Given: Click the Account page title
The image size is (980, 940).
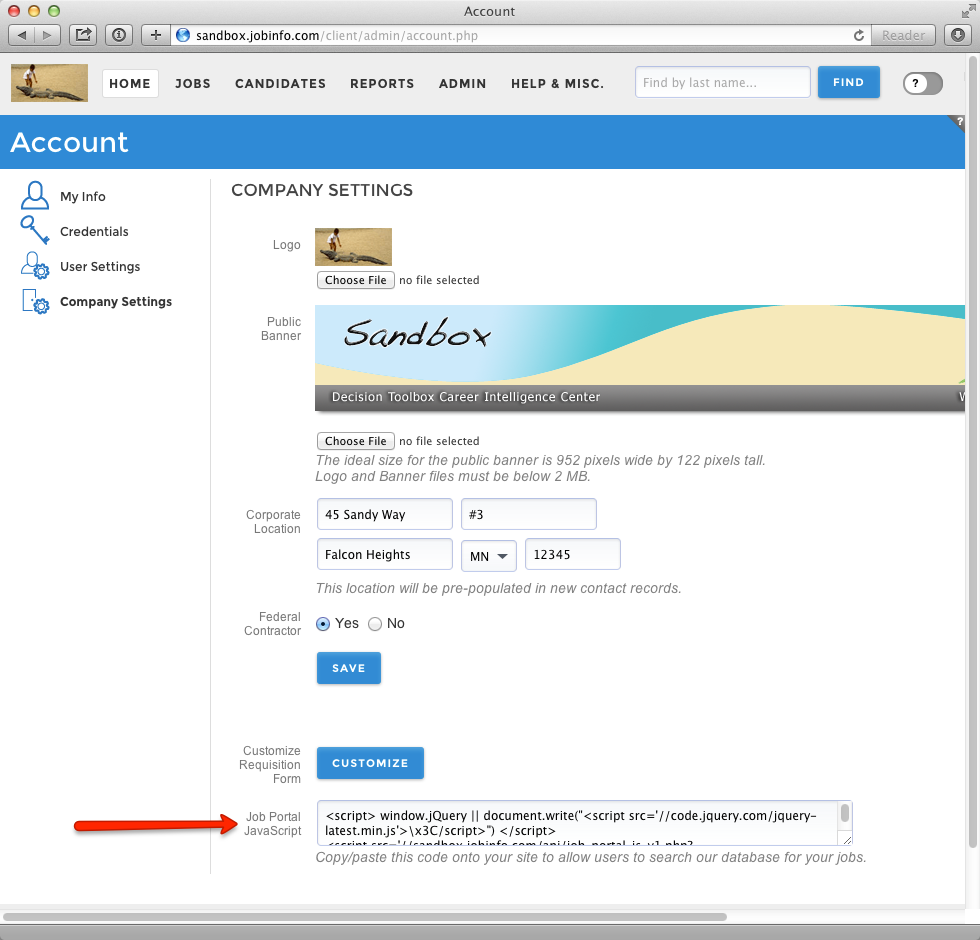Looking at the screenshot, I should 69,142.
